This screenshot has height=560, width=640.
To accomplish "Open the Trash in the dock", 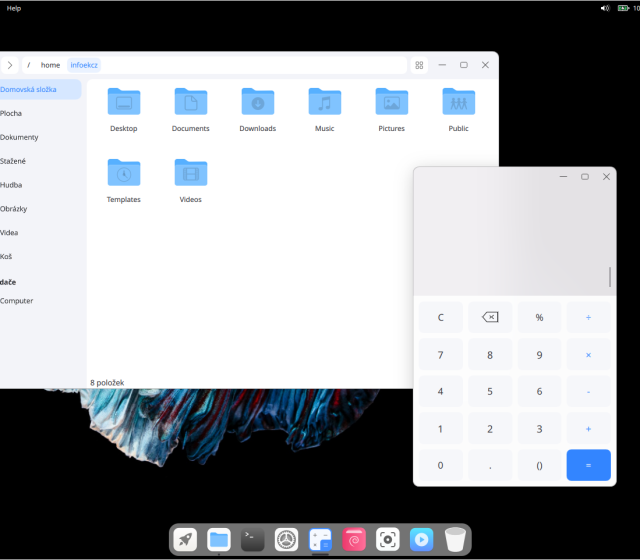I will [456, 540].
